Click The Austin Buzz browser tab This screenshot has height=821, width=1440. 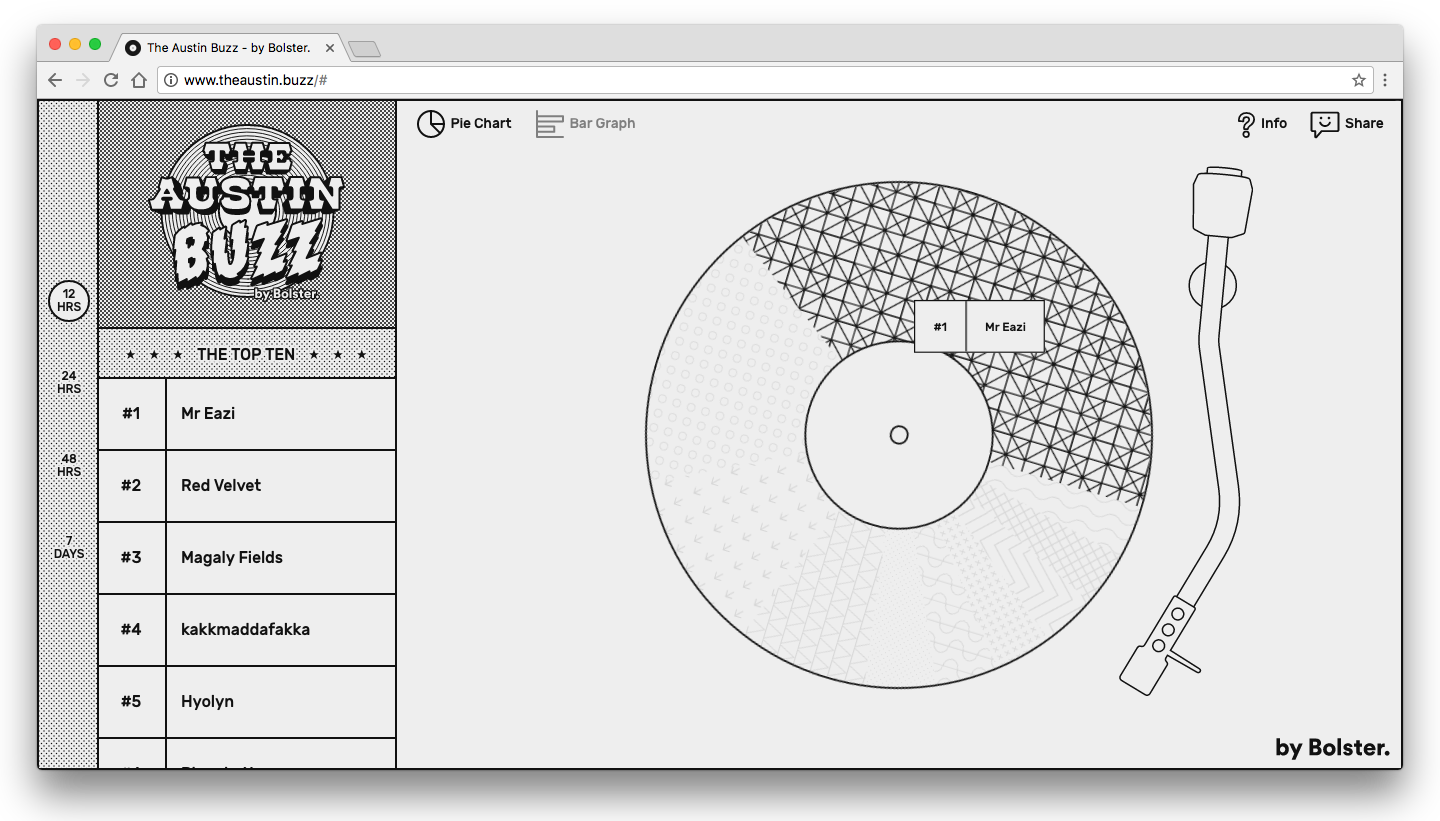click(x=229, y=47)
